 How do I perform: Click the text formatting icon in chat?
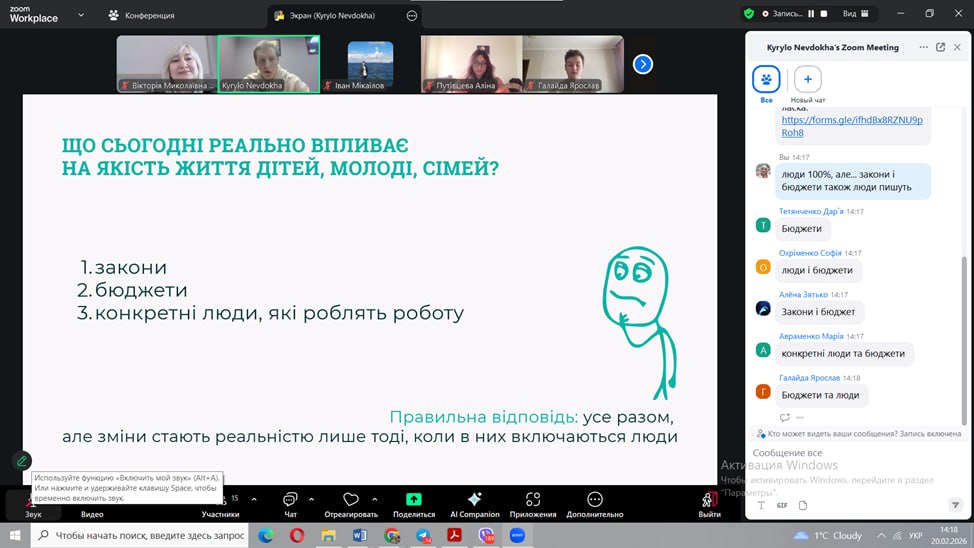[761, 506]
